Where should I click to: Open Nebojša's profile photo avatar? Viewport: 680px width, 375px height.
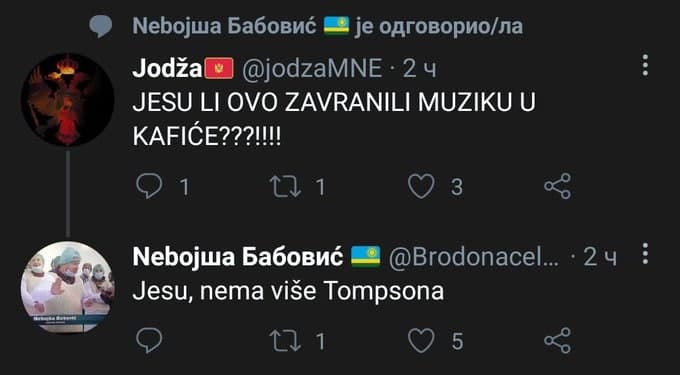tap(68, 287)
